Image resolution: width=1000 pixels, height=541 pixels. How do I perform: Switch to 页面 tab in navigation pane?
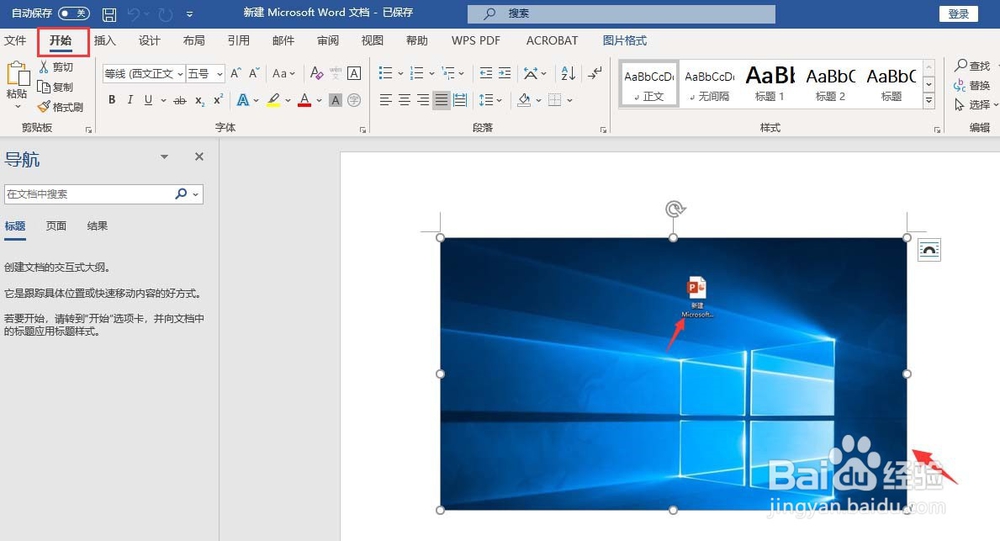click(56, 226)
